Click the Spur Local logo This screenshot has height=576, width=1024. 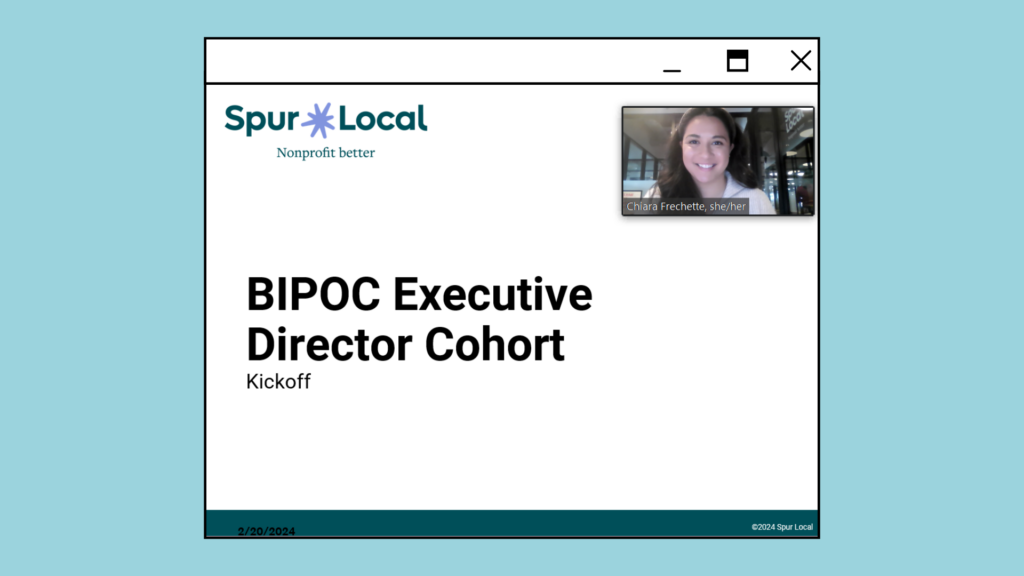coord(325,120)
